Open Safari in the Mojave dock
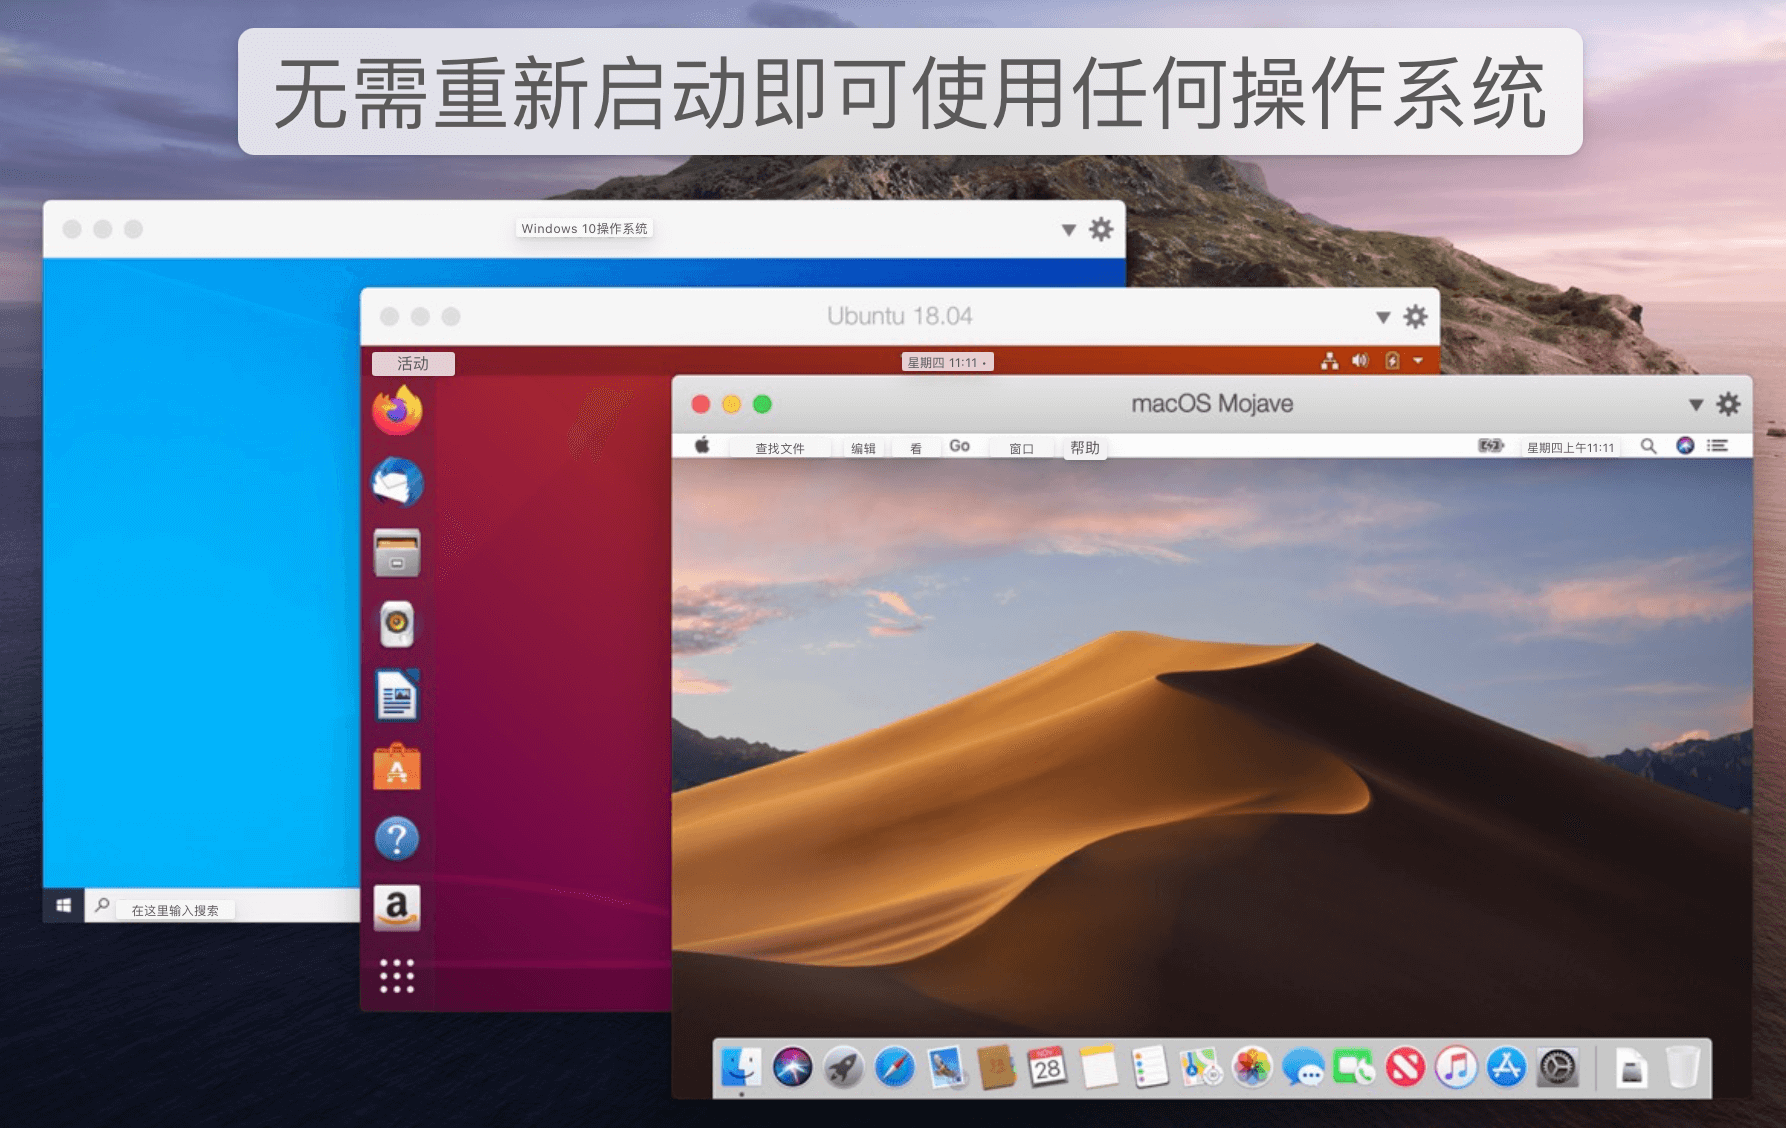This screenshot has width=1786, height=1128. tap(894, 1068)
